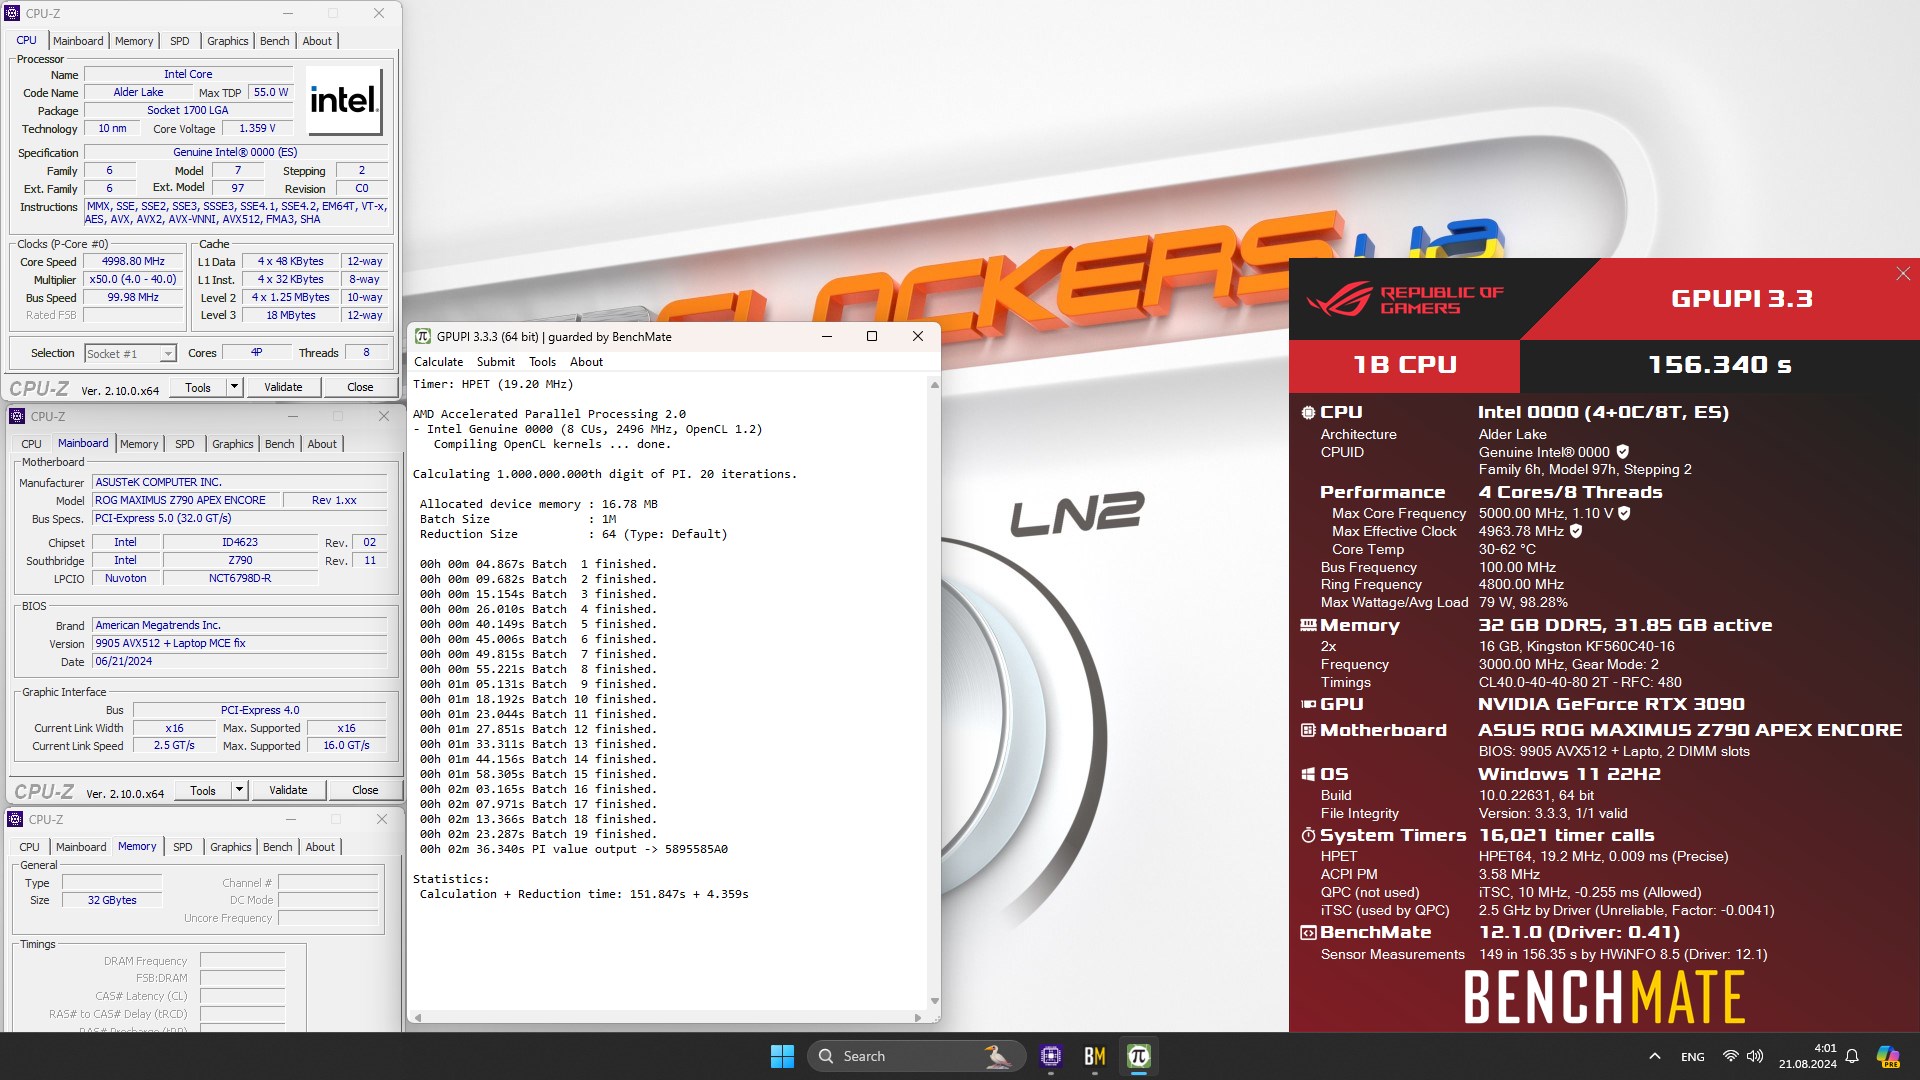This screenshot has width=1920, height=1080.
Task: Click the taskbar Search box
Action: tap(916, 1056)
